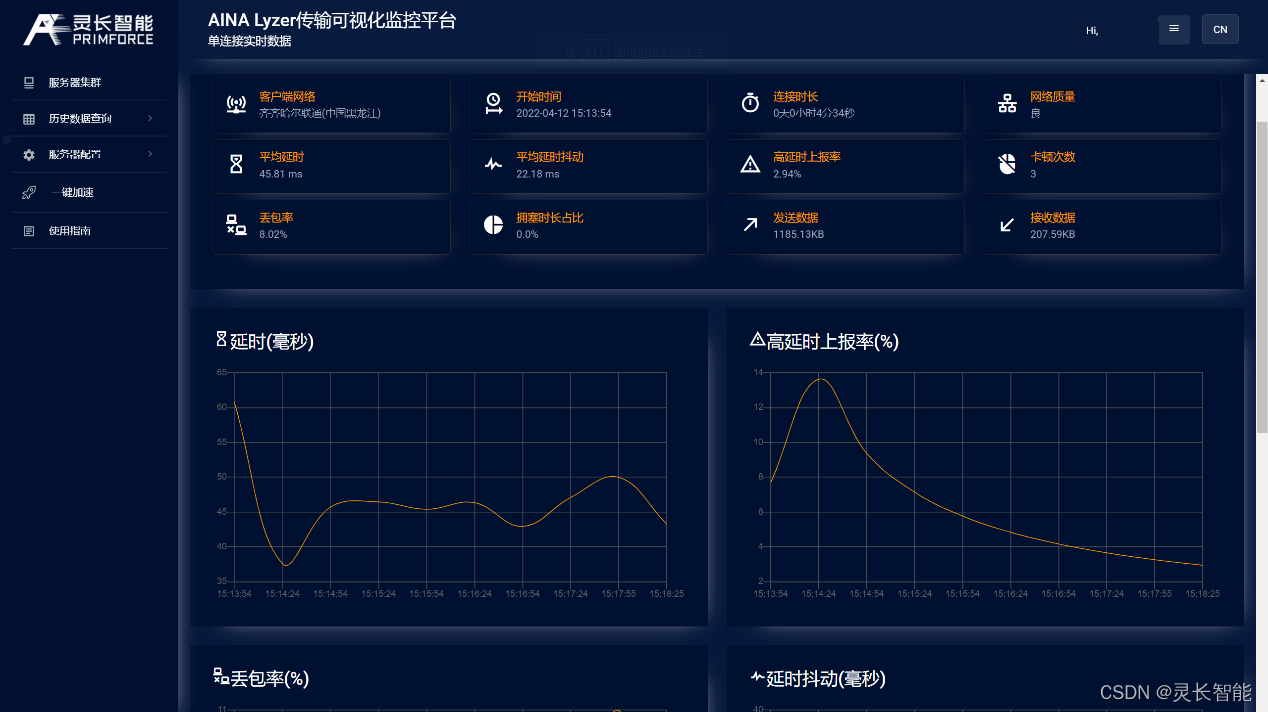
Task: Click the server cluster monitor icon in sidebar
Action: (x=29, y=83)
